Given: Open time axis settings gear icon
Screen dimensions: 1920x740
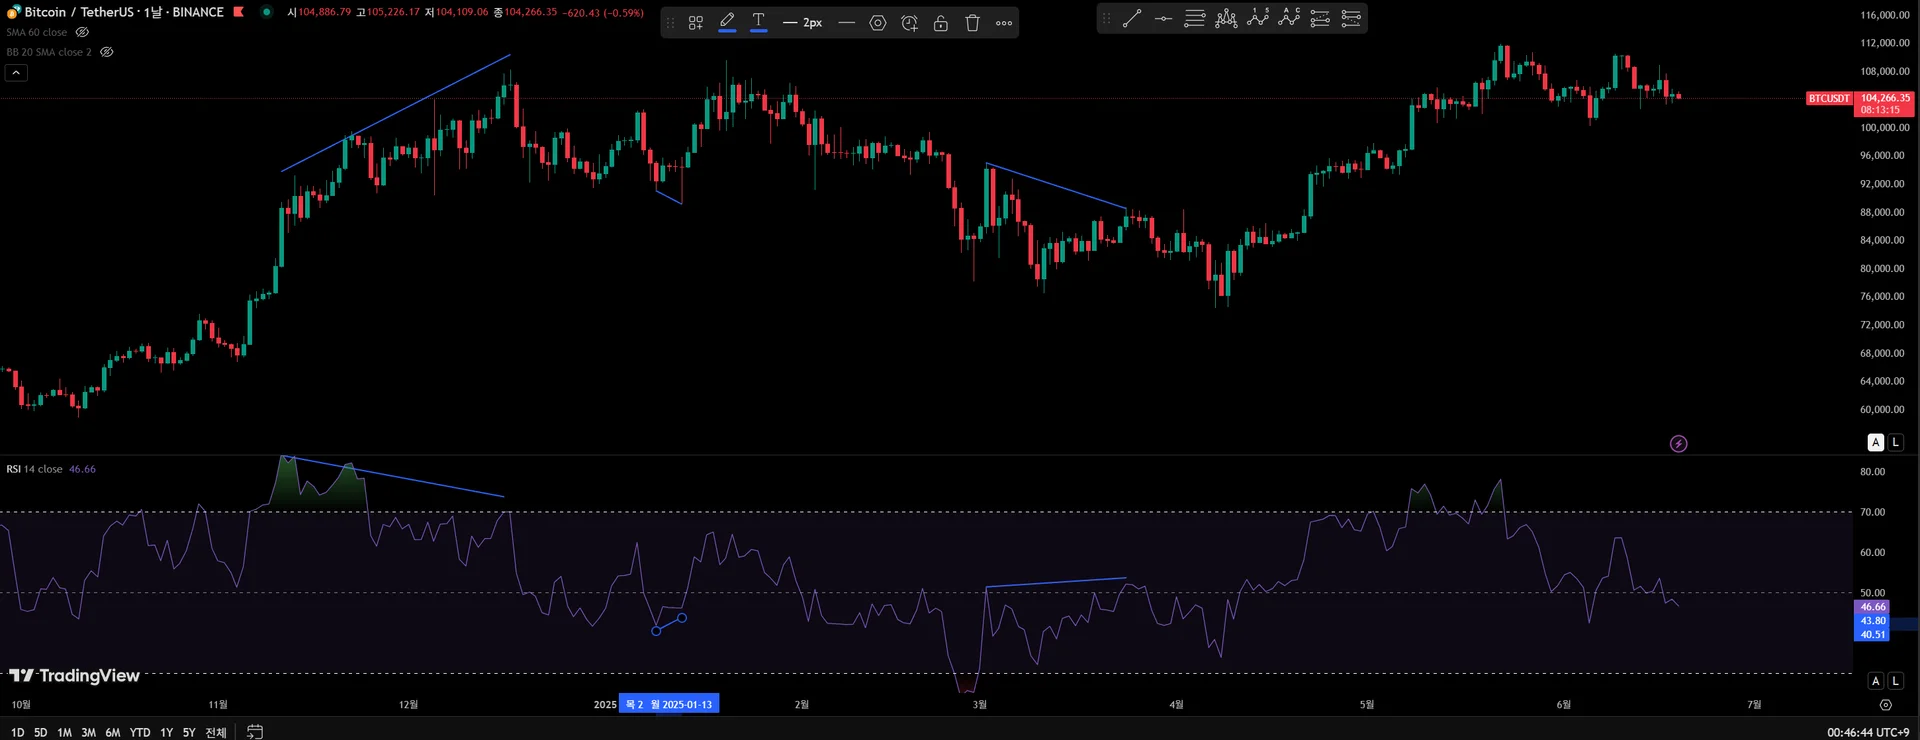Looking at the screenshot, I should [1886, 705].
